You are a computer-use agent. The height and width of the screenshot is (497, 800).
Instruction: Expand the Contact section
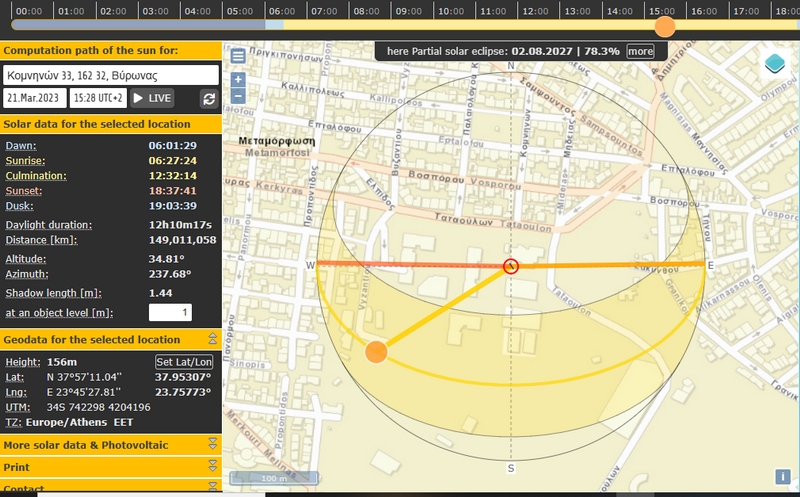(x=212, y=488)
